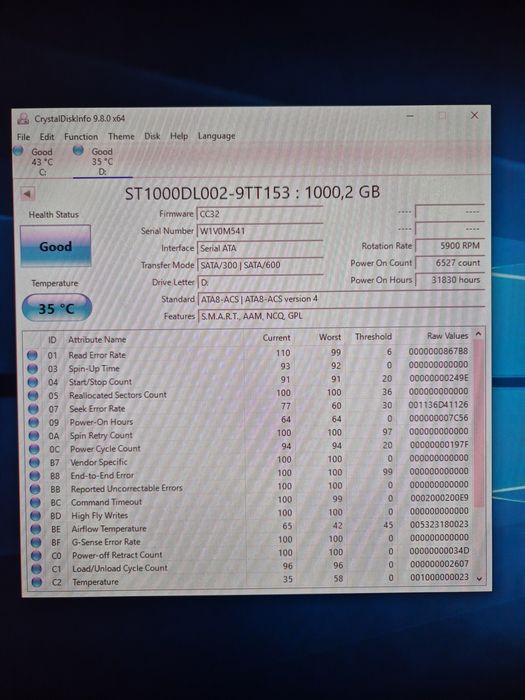Click status icon for Spin Retry Count
The image size is (525, 700).
(34, 436)
